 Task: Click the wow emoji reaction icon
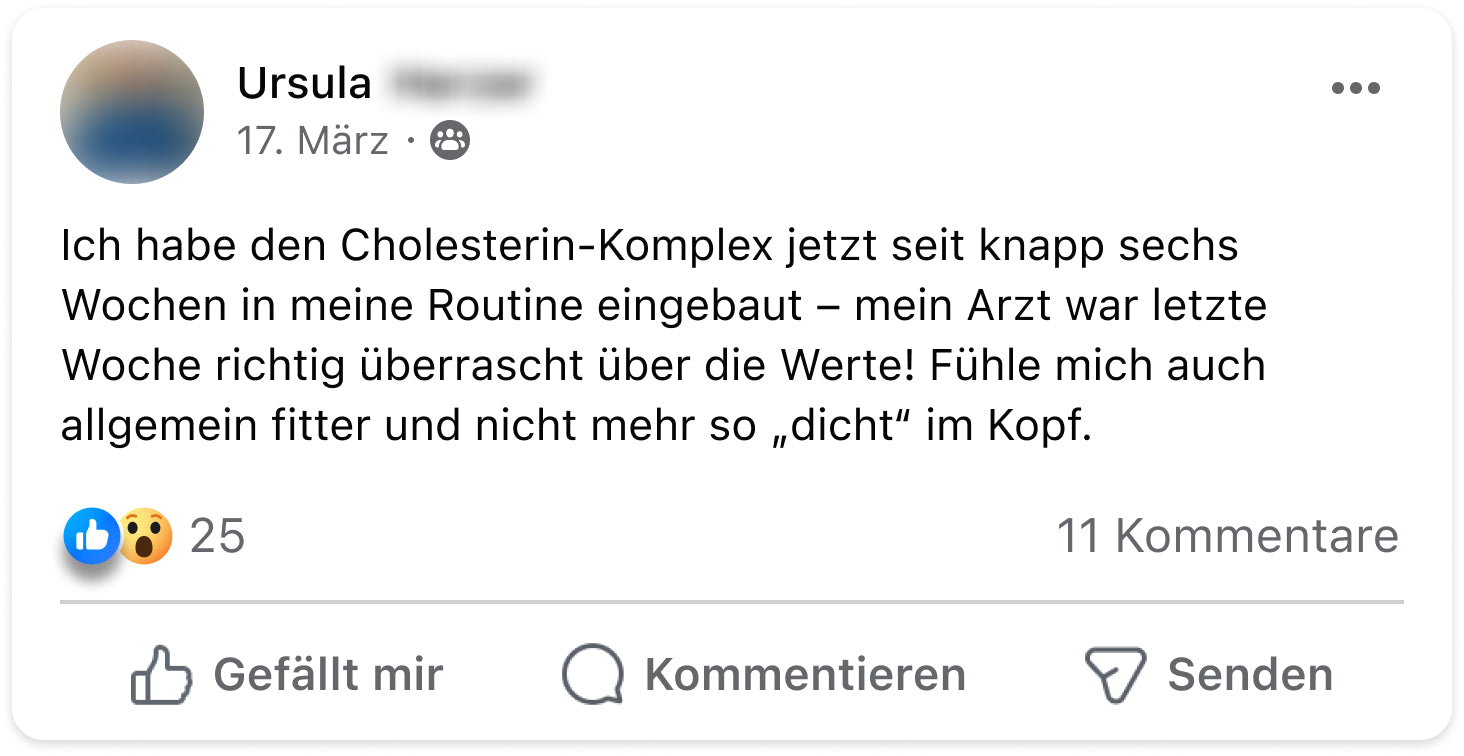click(x=146, y=537)
